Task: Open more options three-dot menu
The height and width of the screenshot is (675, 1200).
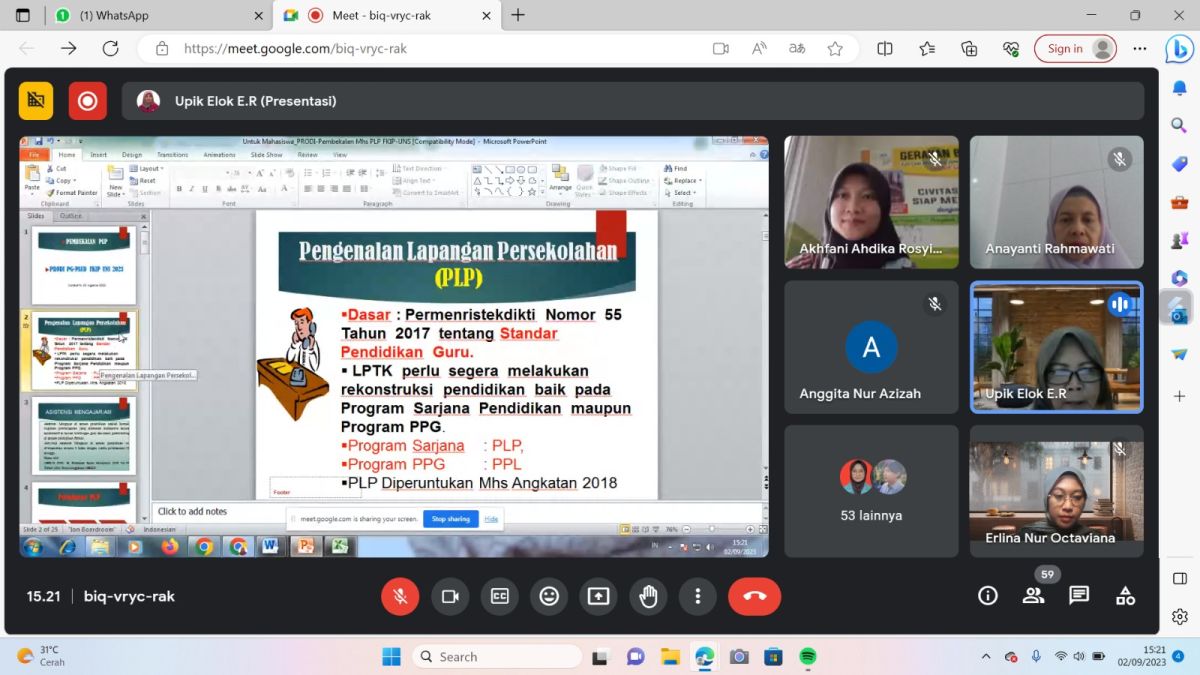Action: pos(697,596)
